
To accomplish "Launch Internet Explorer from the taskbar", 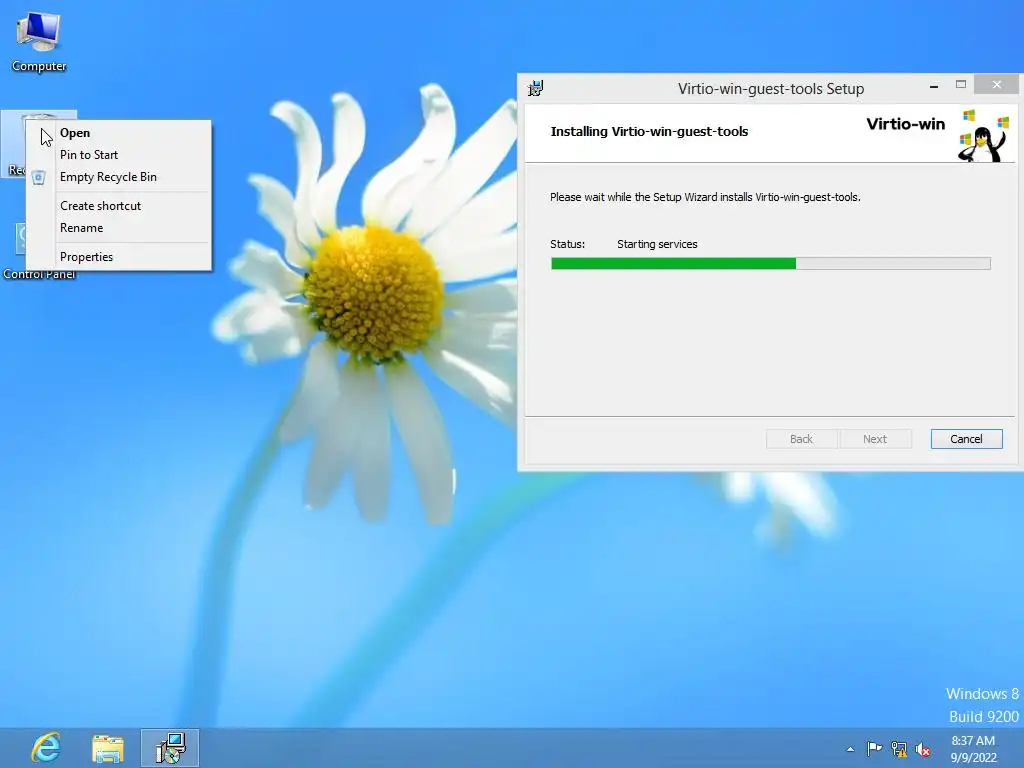I will (46, 748).
